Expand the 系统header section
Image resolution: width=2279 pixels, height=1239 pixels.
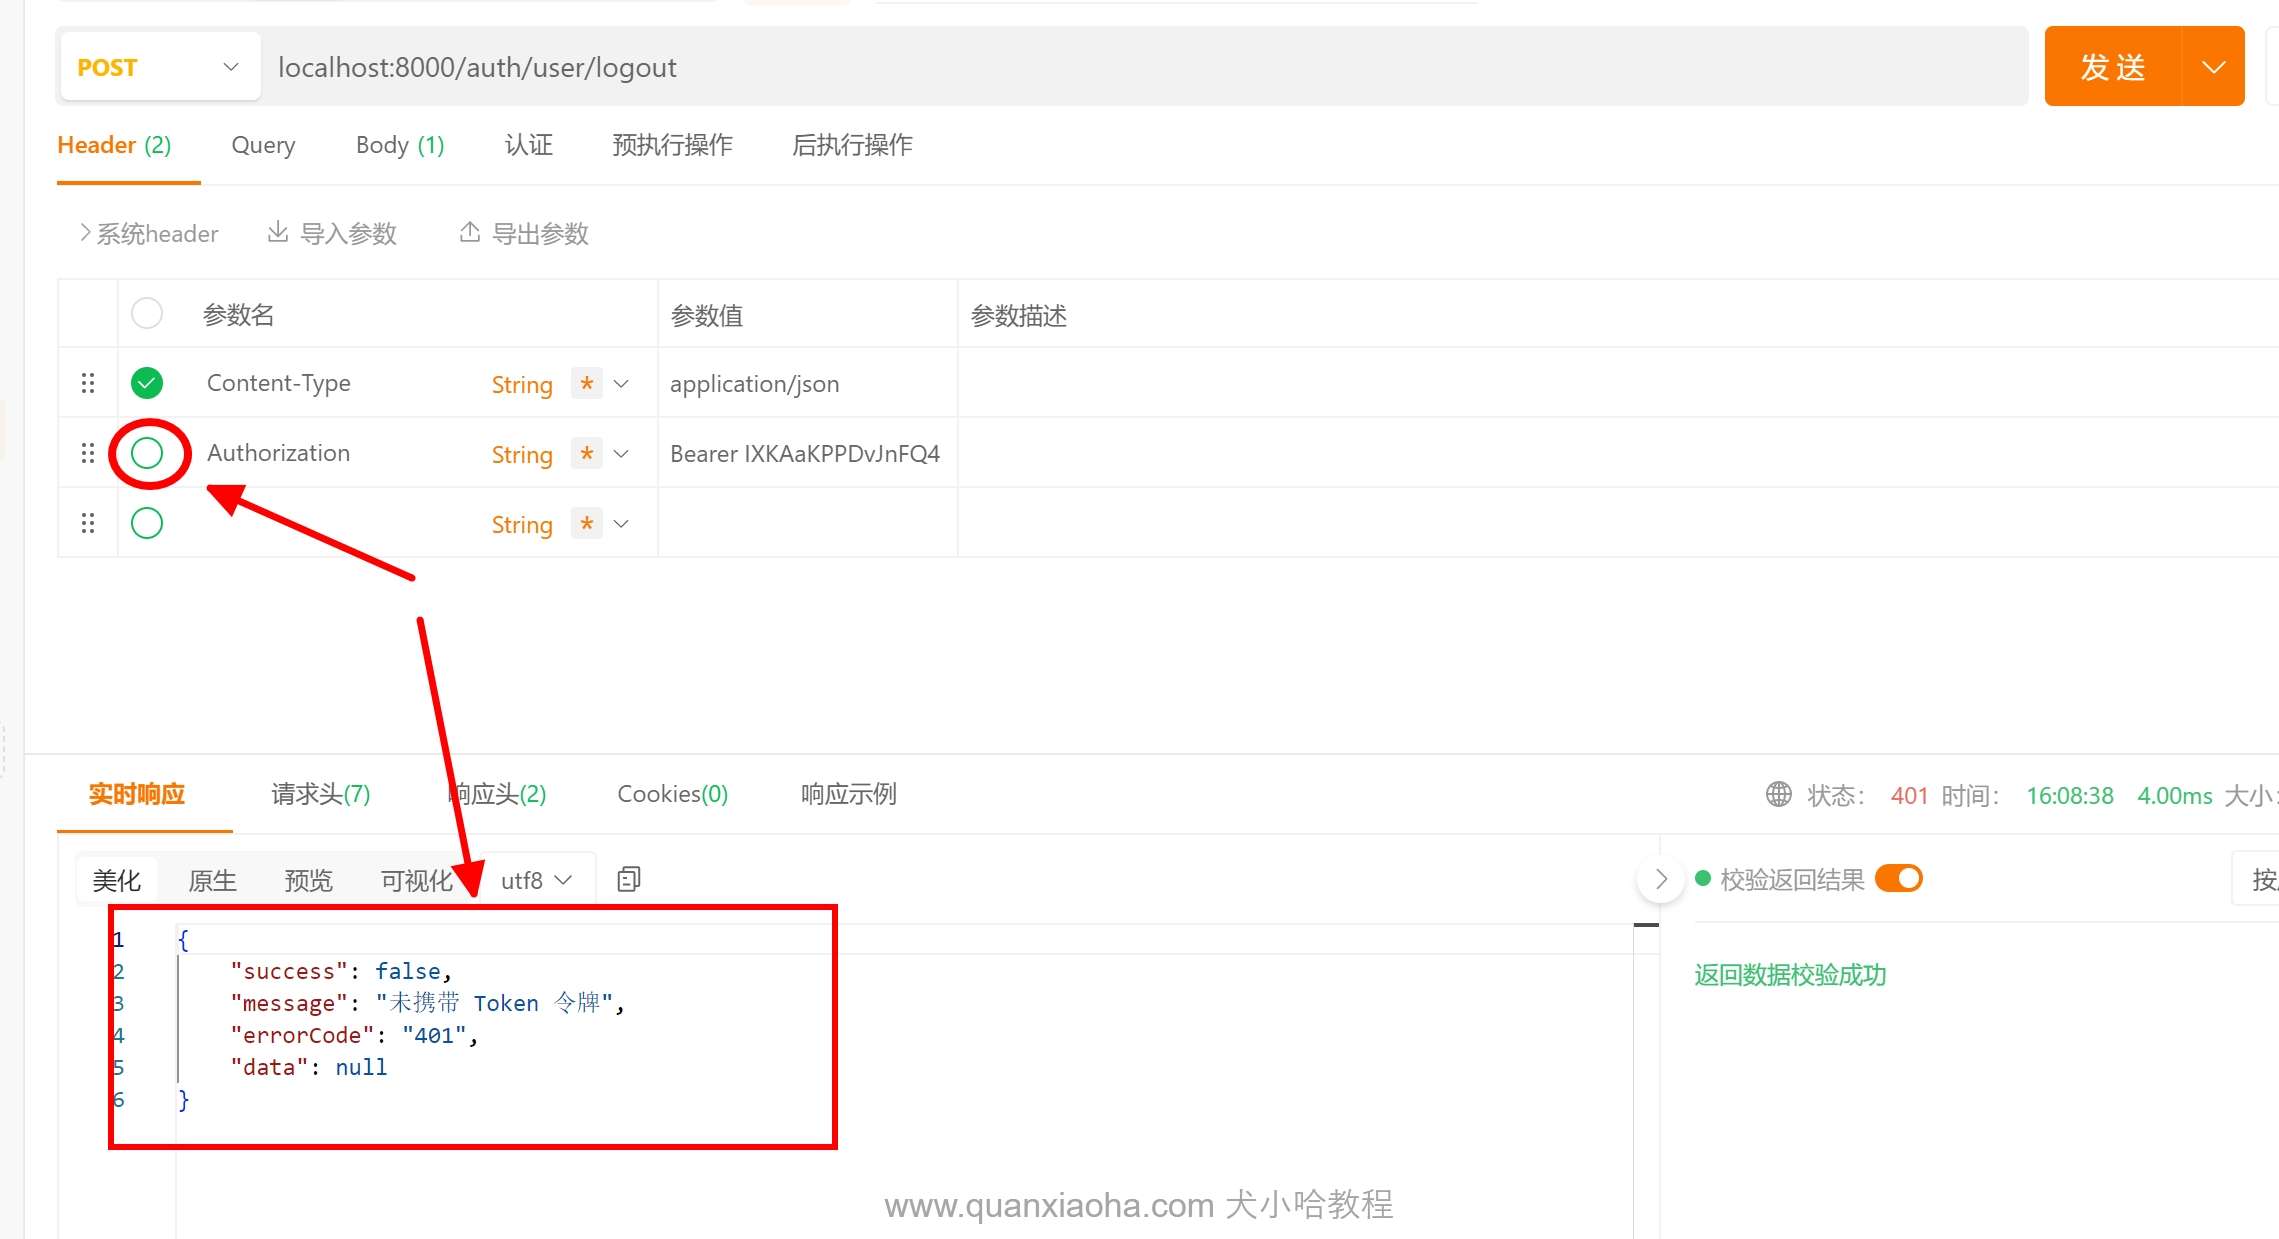pos(149,233)
